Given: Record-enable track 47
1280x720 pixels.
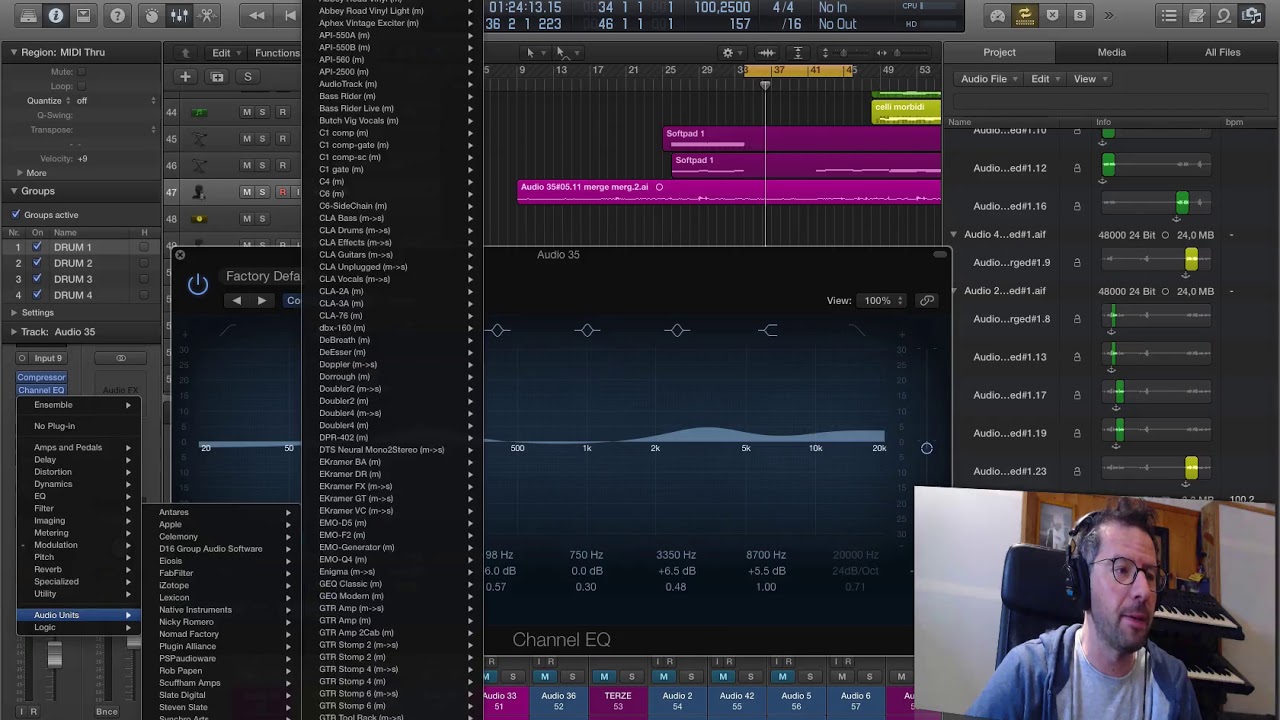Looking at the screenshot, I should [x=282, y=192].
